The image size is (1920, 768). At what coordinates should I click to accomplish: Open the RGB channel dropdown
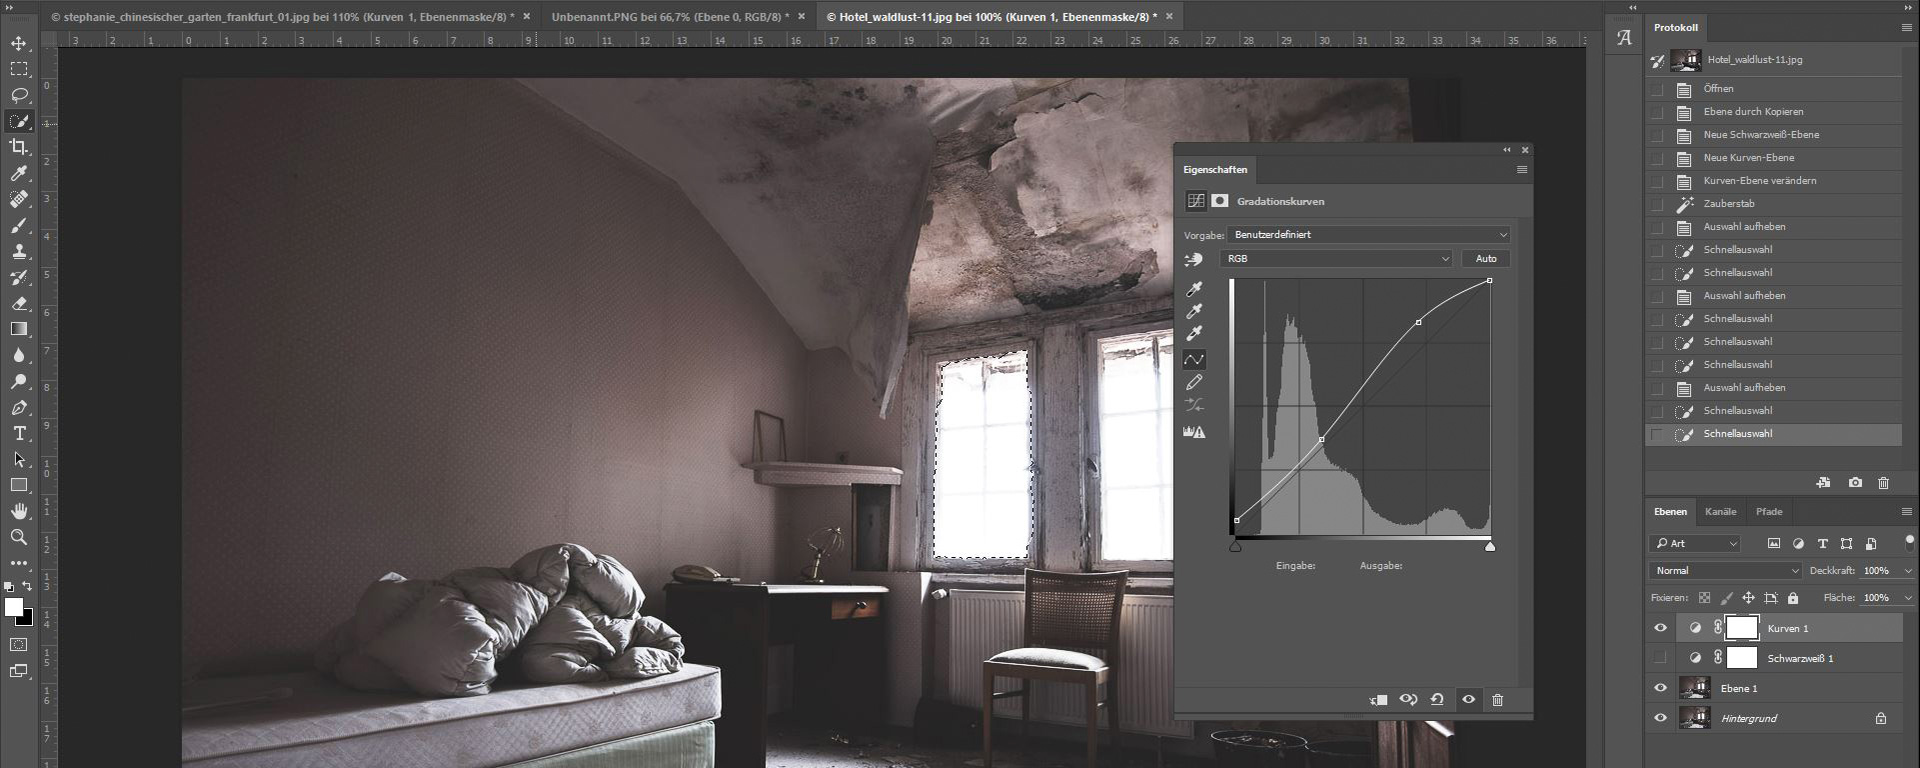(1336, 259)
